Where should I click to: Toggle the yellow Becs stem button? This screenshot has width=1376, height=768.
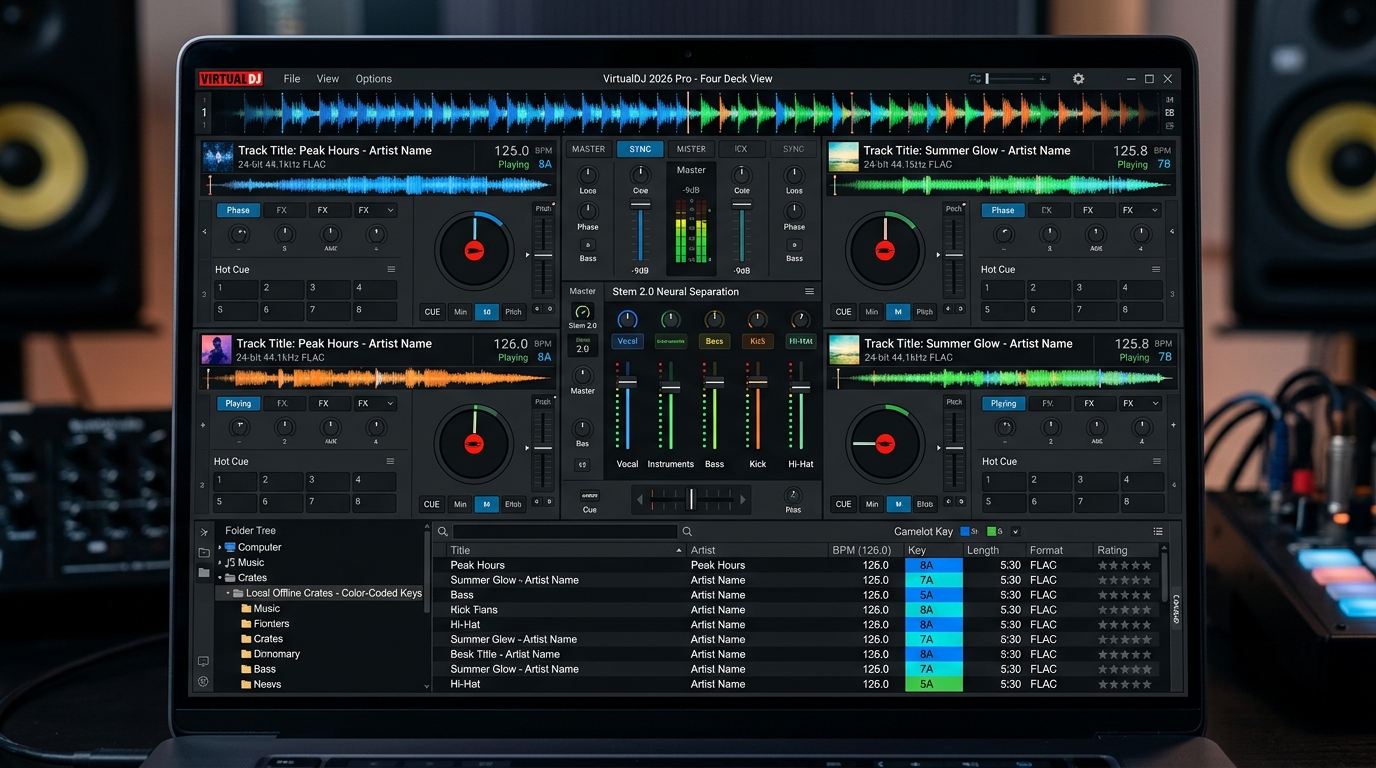tap(714, 341)
